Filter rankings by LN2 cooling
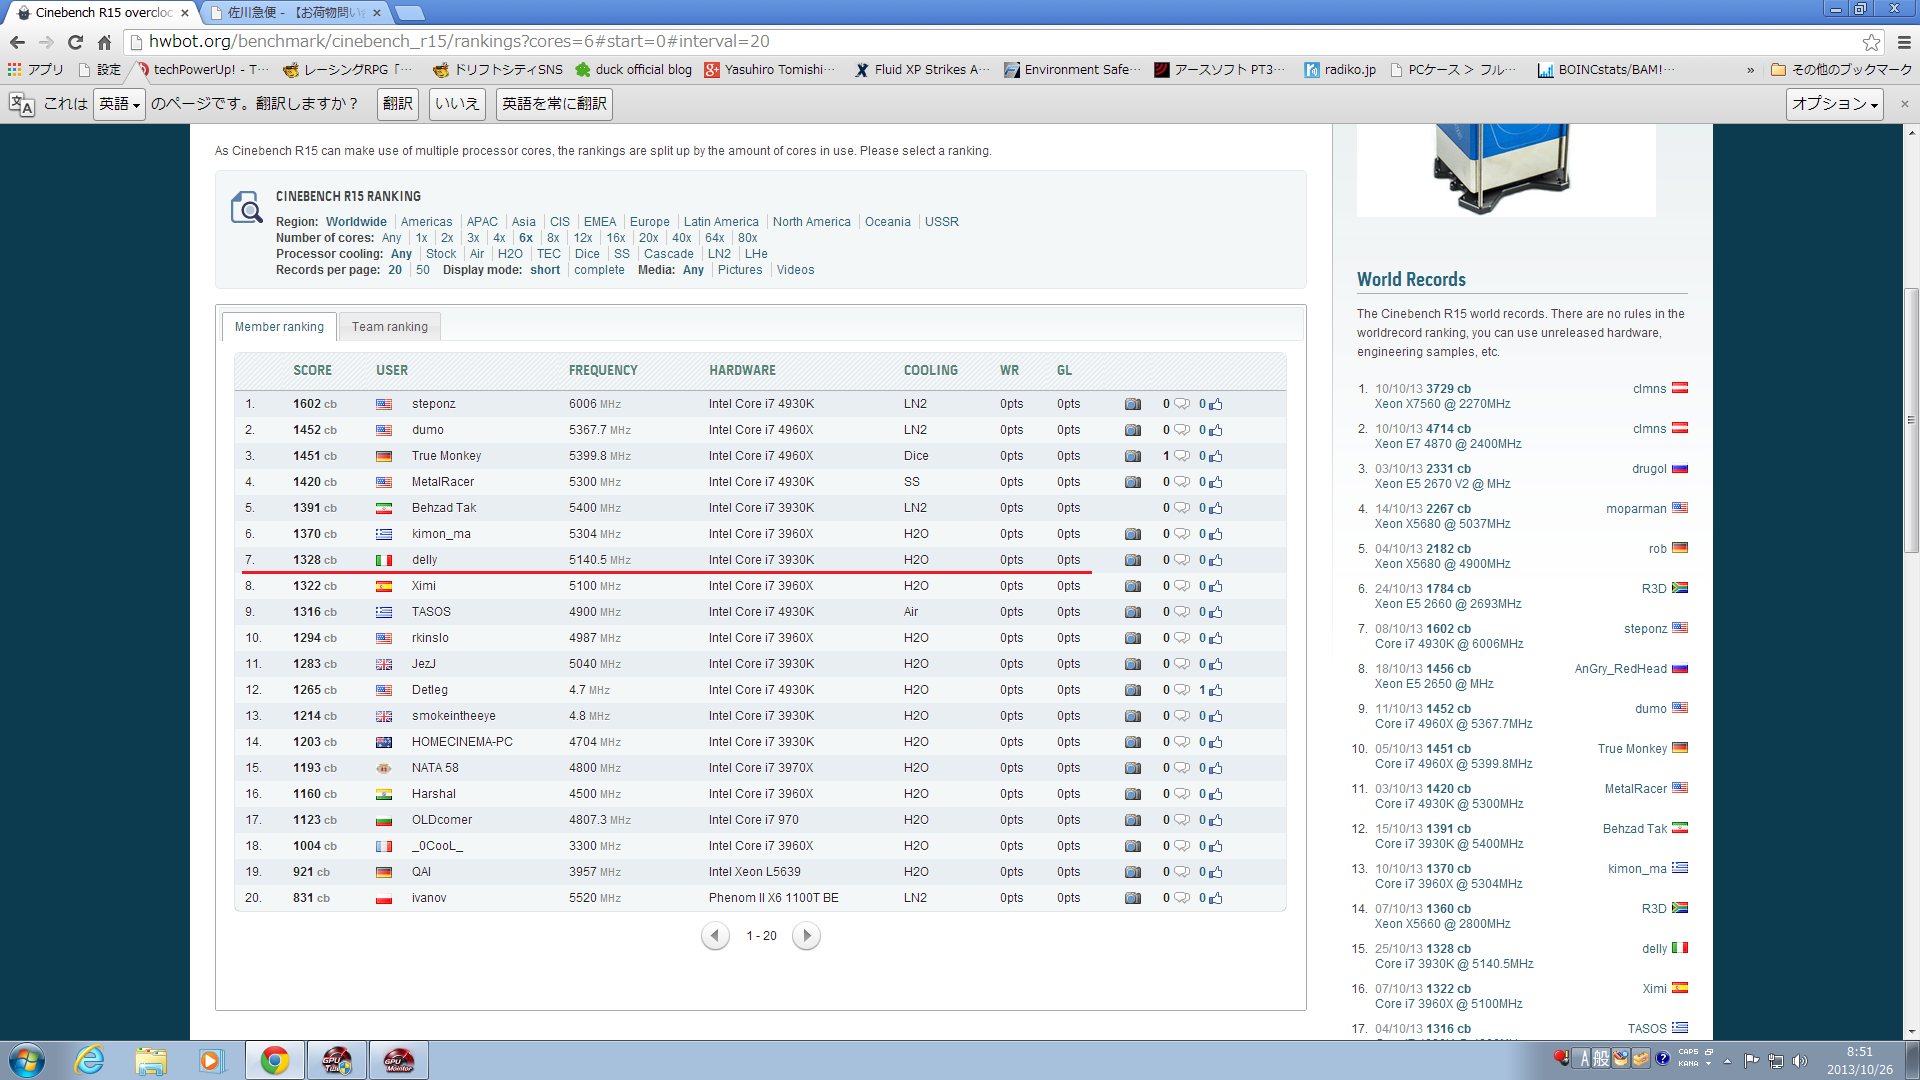 [x=719, y=254]
